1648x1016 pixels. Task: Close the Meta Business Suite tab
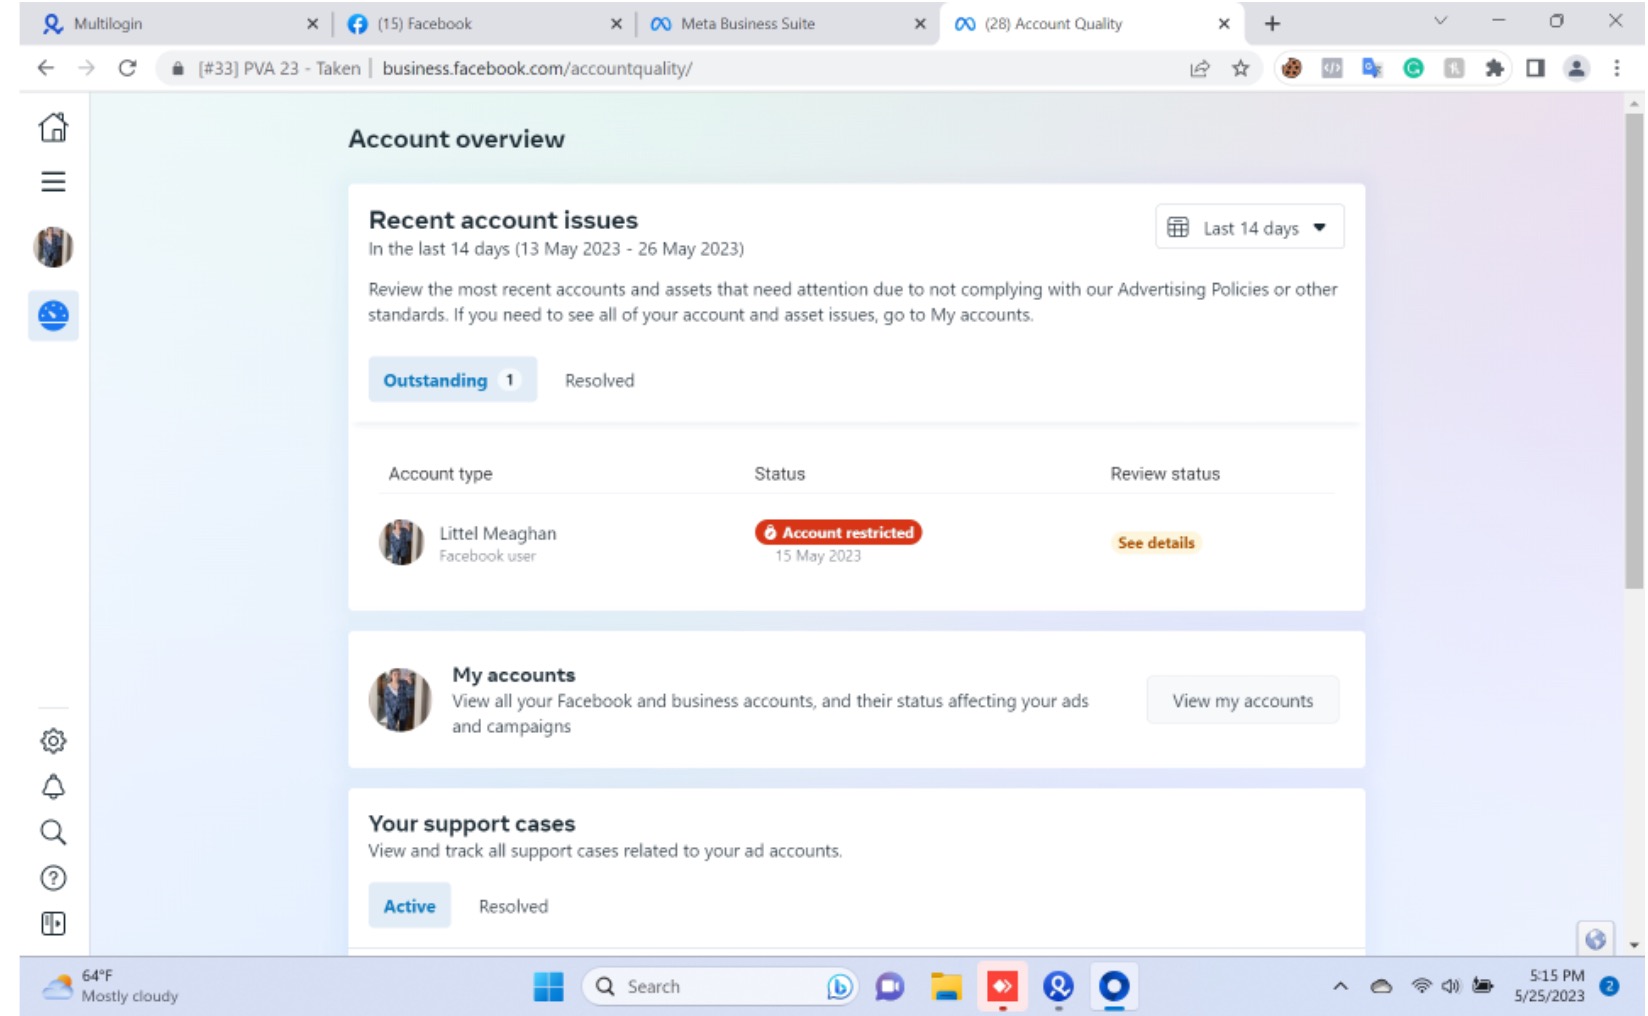(920, 23)
